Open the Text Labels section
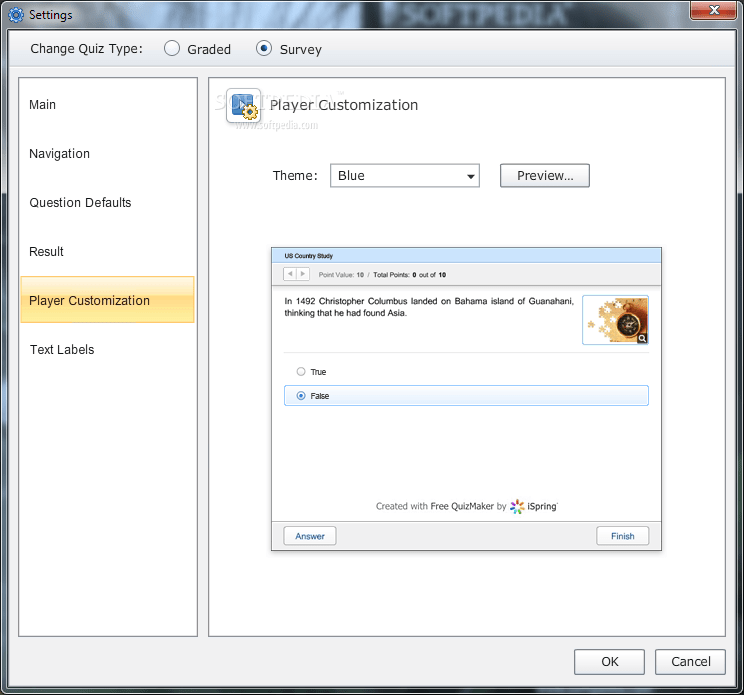 107,350
